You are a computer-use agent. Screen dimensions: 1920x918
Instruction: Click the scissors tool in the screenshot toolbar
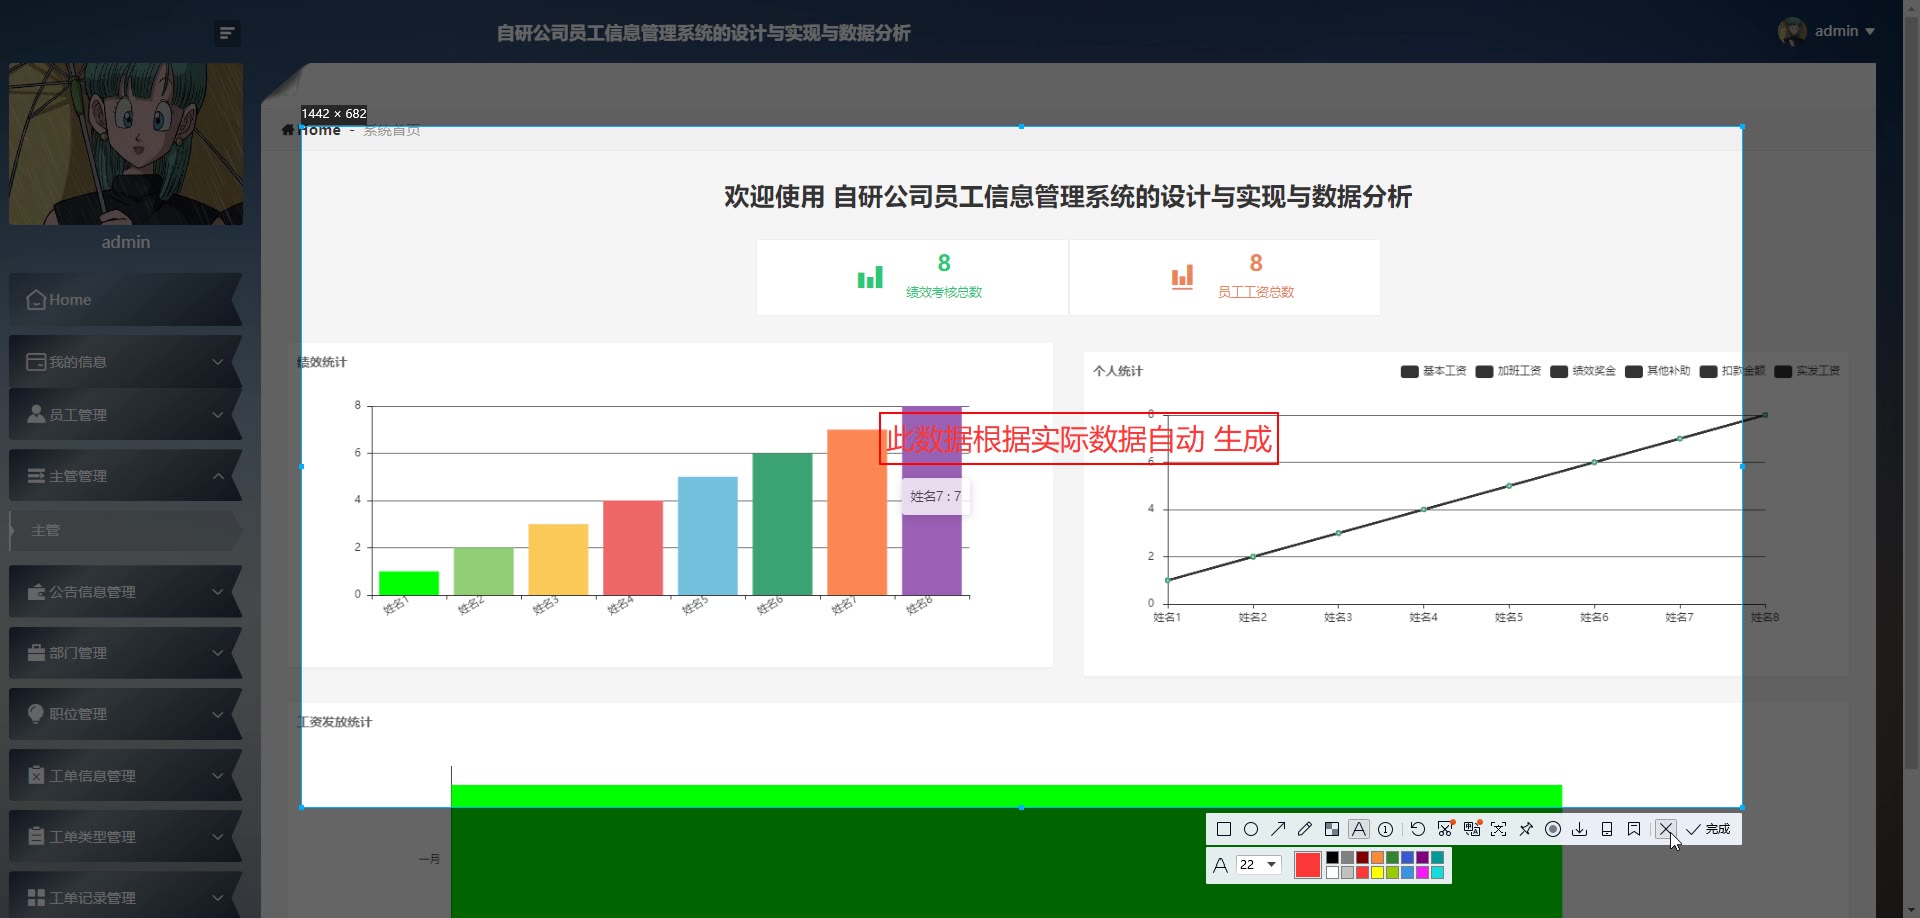pos(1445,829)
